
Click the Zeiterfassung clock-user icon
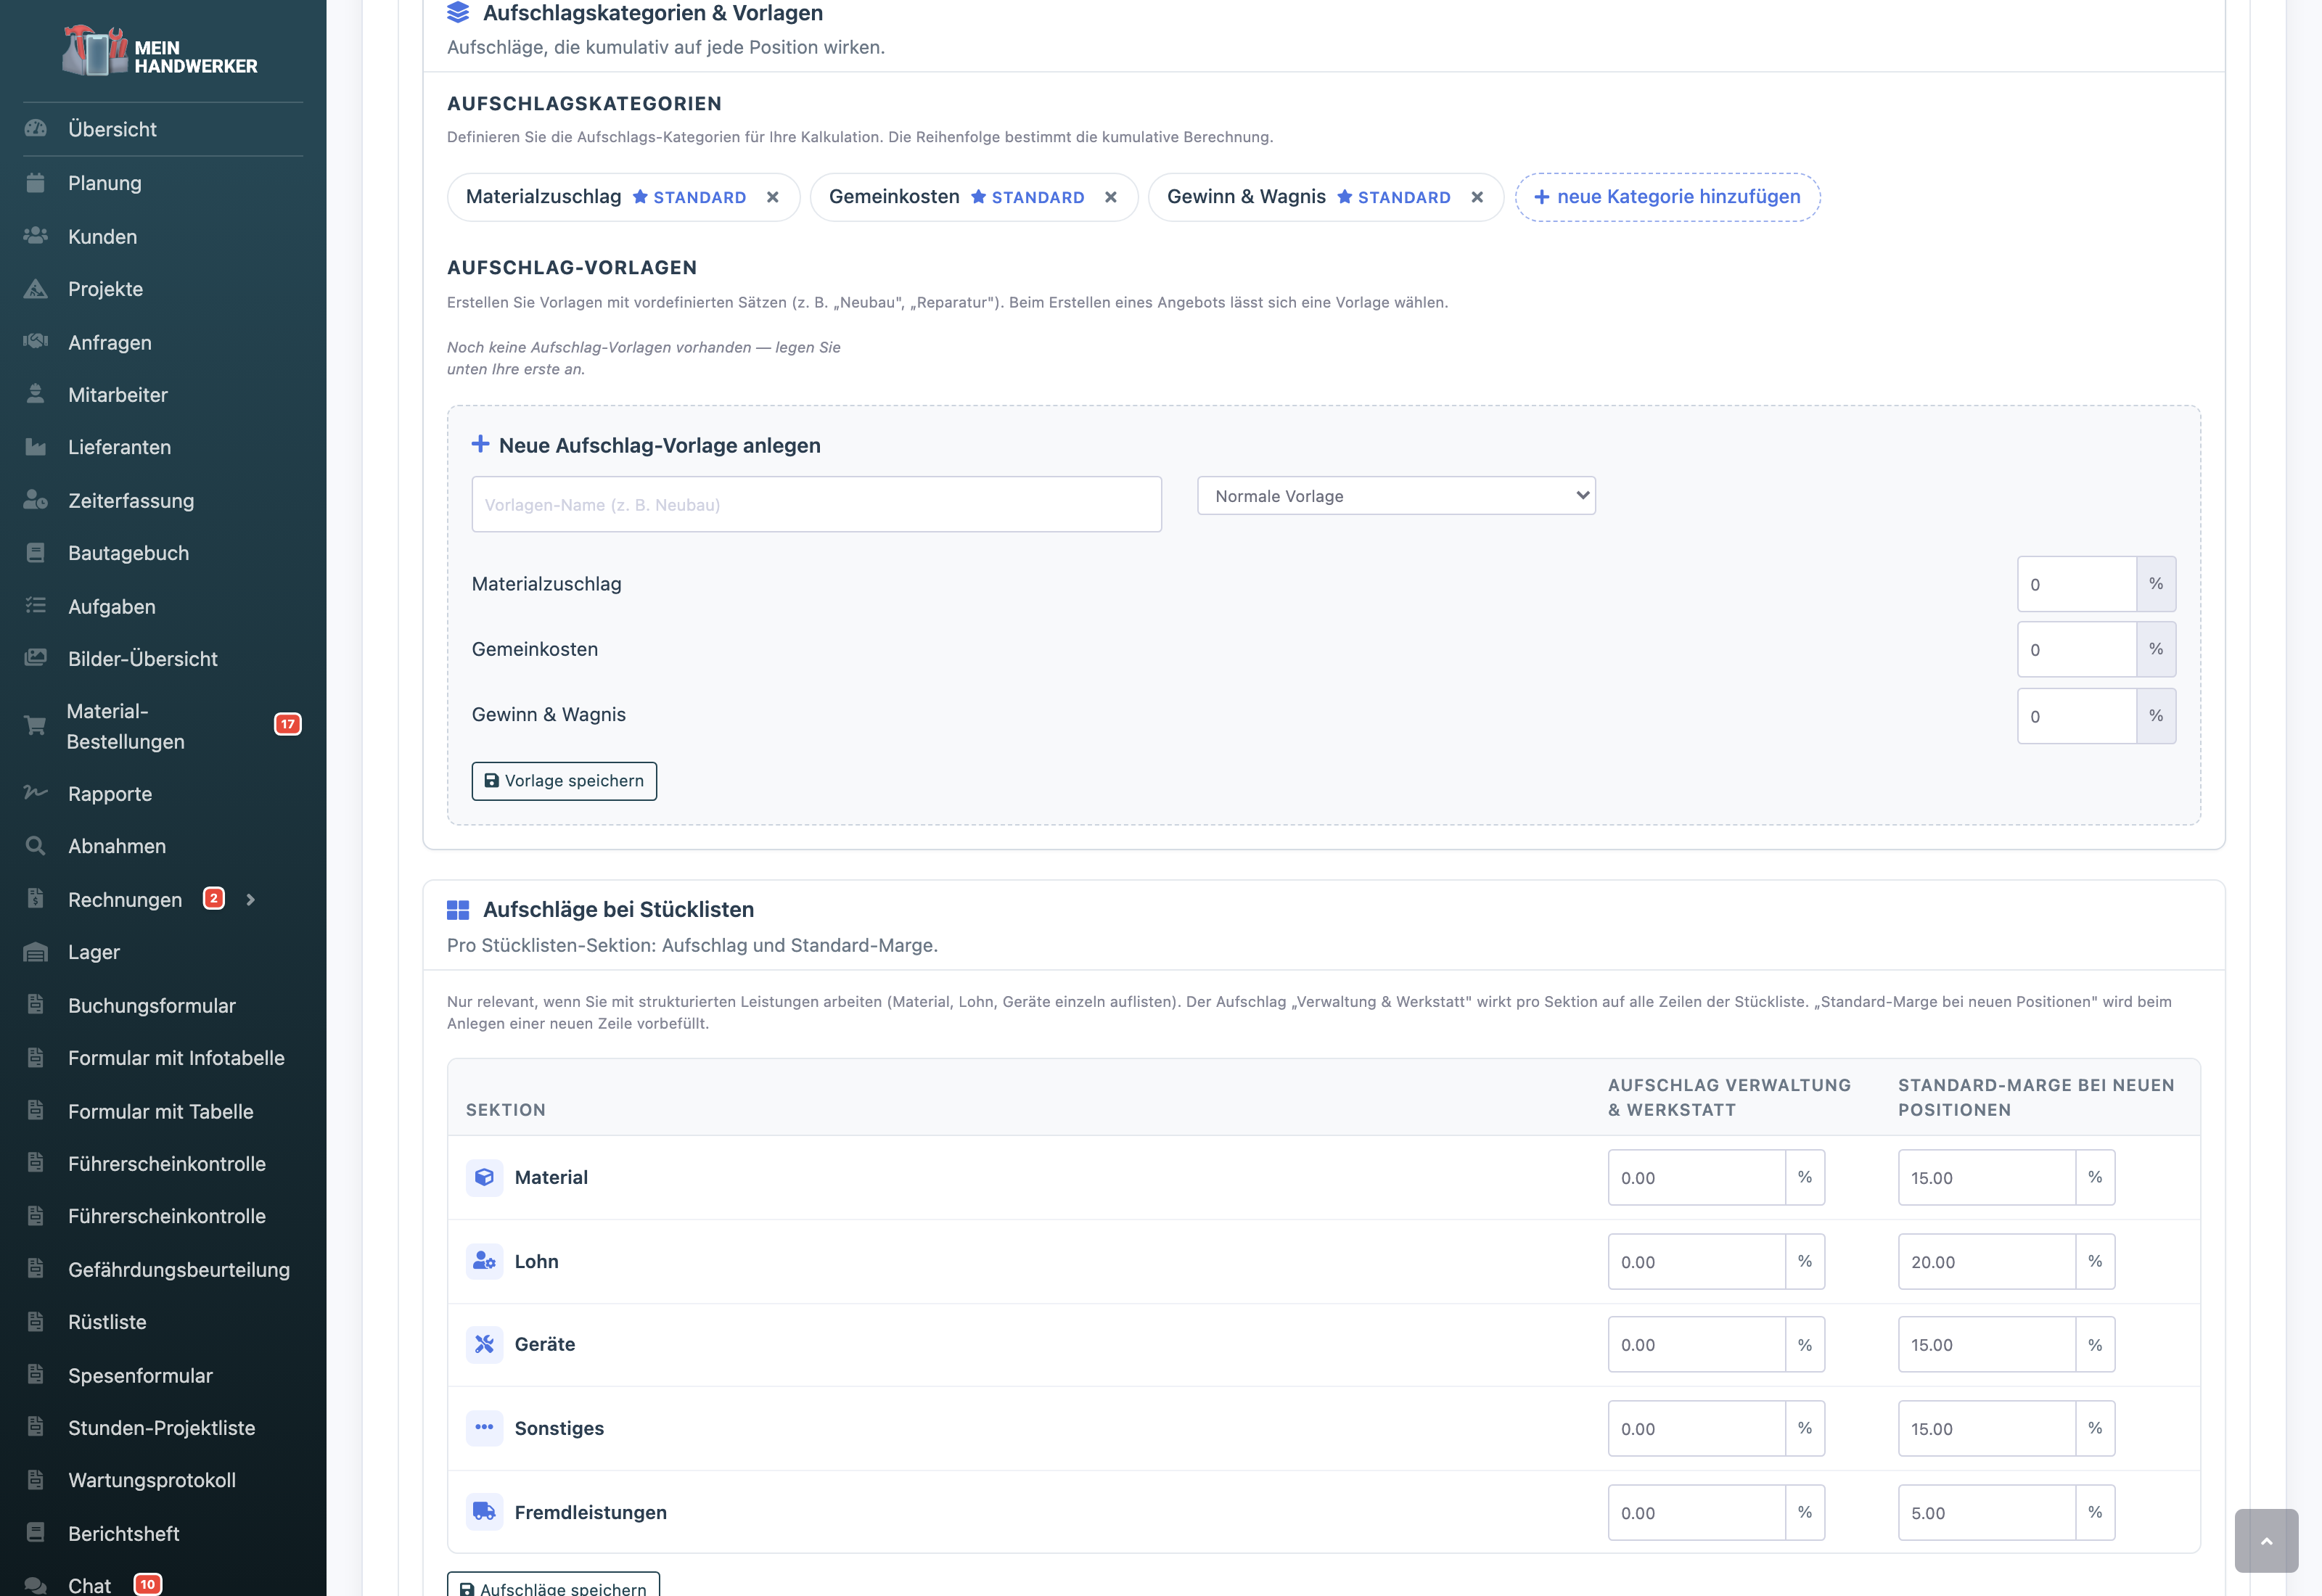pyautogui.click(x=36, y=500)
